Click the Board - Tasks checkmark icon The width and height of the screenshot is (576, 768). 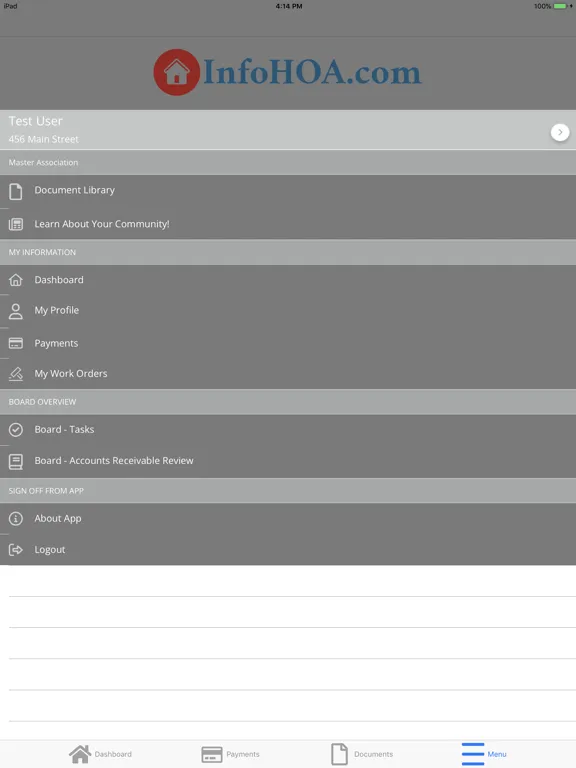16,430
